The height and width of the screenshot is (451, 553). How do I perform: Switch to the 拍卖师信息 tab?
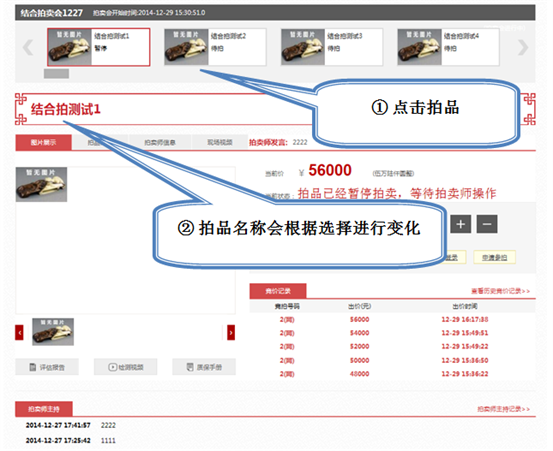160,142
